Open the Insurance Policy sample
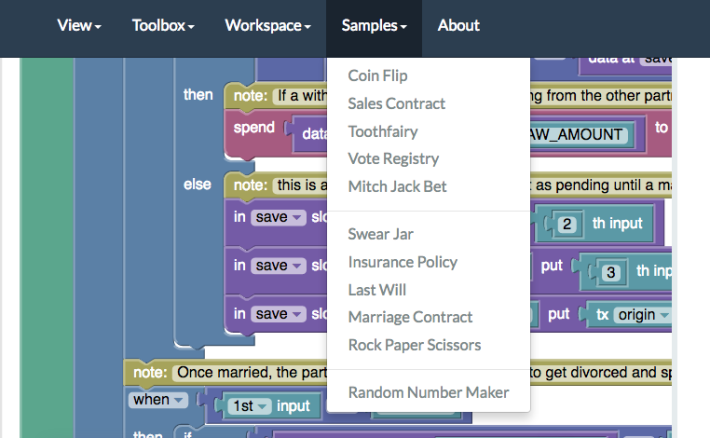This screenshot has height=438, width=710. pyautogui.click(x=403, y=262)
